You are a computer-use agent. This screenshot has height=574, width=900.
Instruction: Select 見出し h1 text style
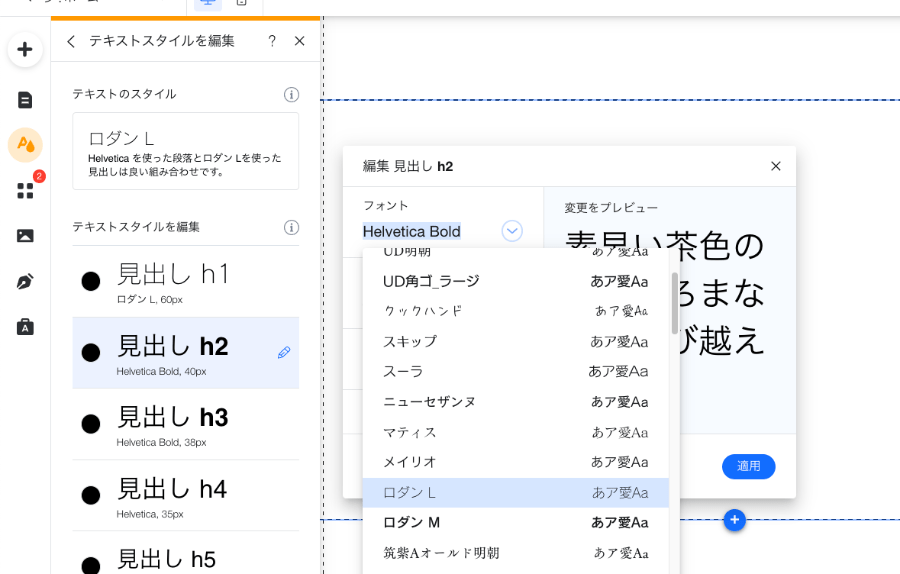[x=185, y=281]
